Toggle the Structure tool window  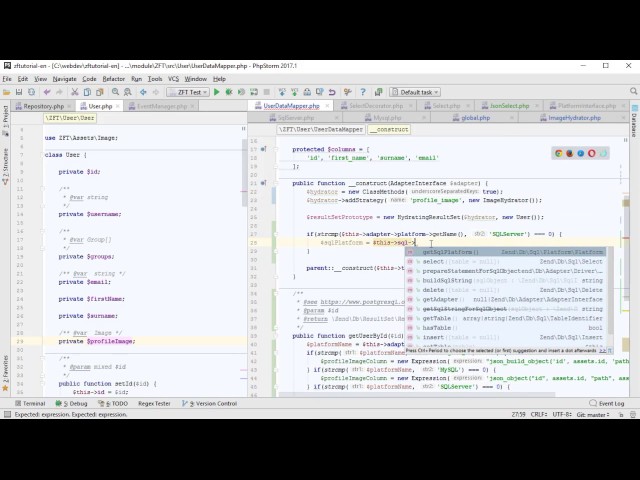pyautogui.click(x=5, y=167)
